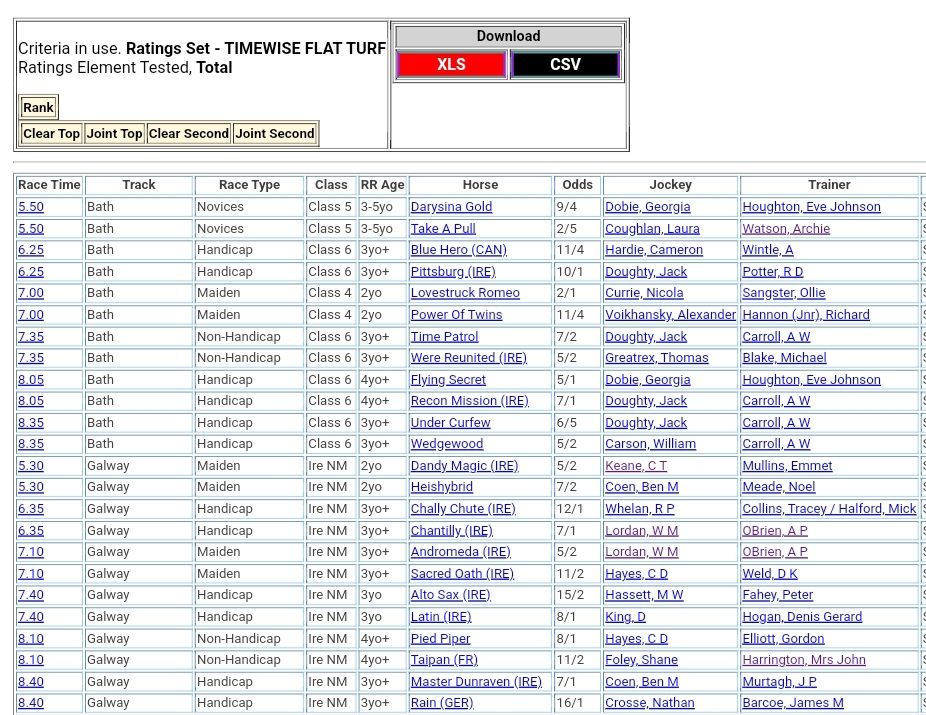The height and width of the screenshot is (715, 926).
Task: Select the Joint Top filter
Action: pyautogui.click(x=114, y=134)
